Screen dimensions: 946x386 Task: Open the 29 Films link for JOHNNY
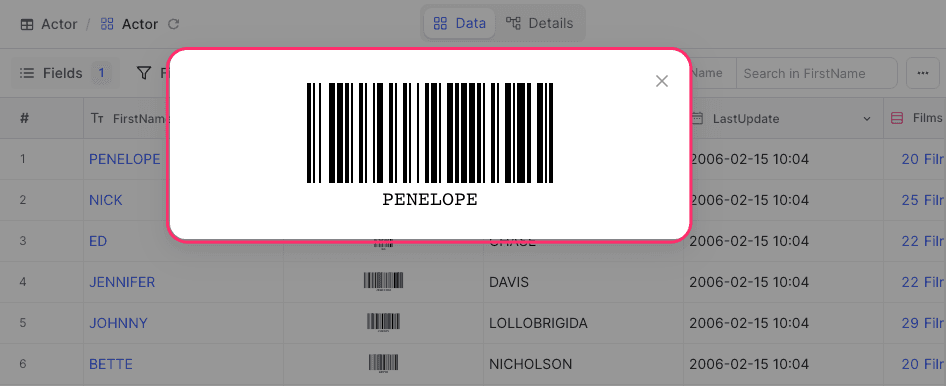(923, 323)
